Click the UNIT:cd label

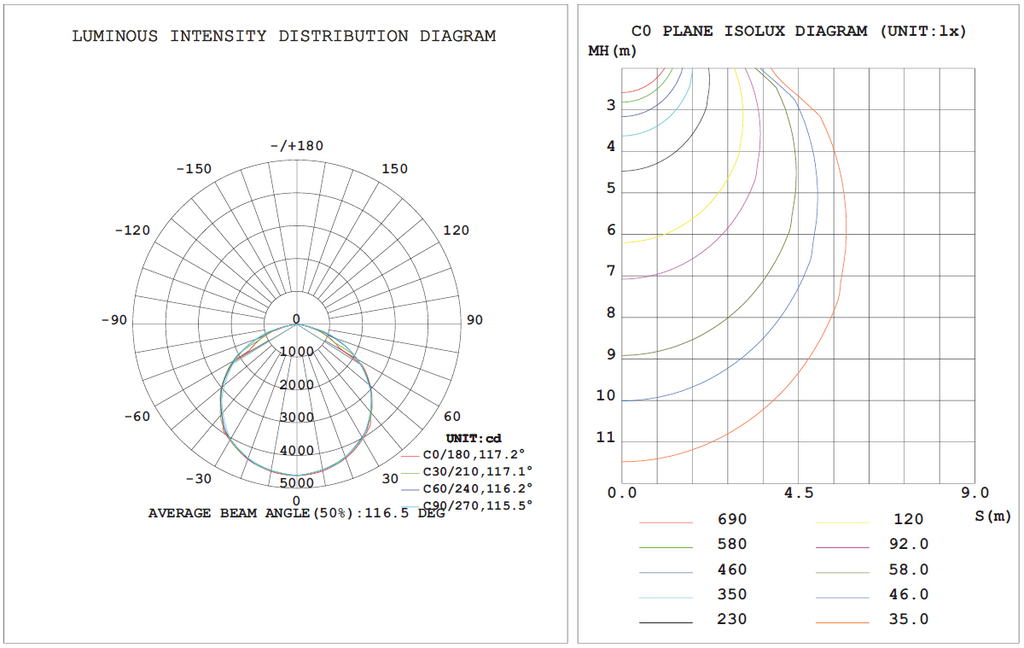(473, 438)
